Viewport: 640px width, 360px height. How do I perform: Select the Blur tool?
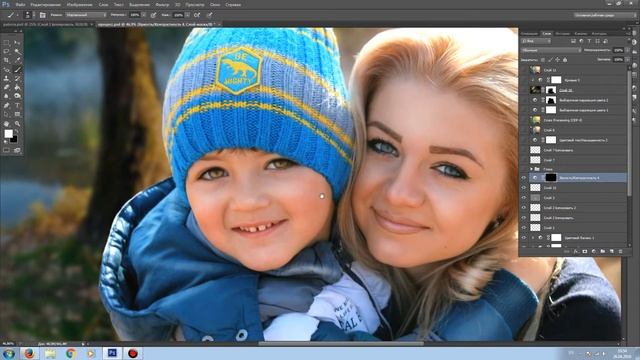coord(6,96)
